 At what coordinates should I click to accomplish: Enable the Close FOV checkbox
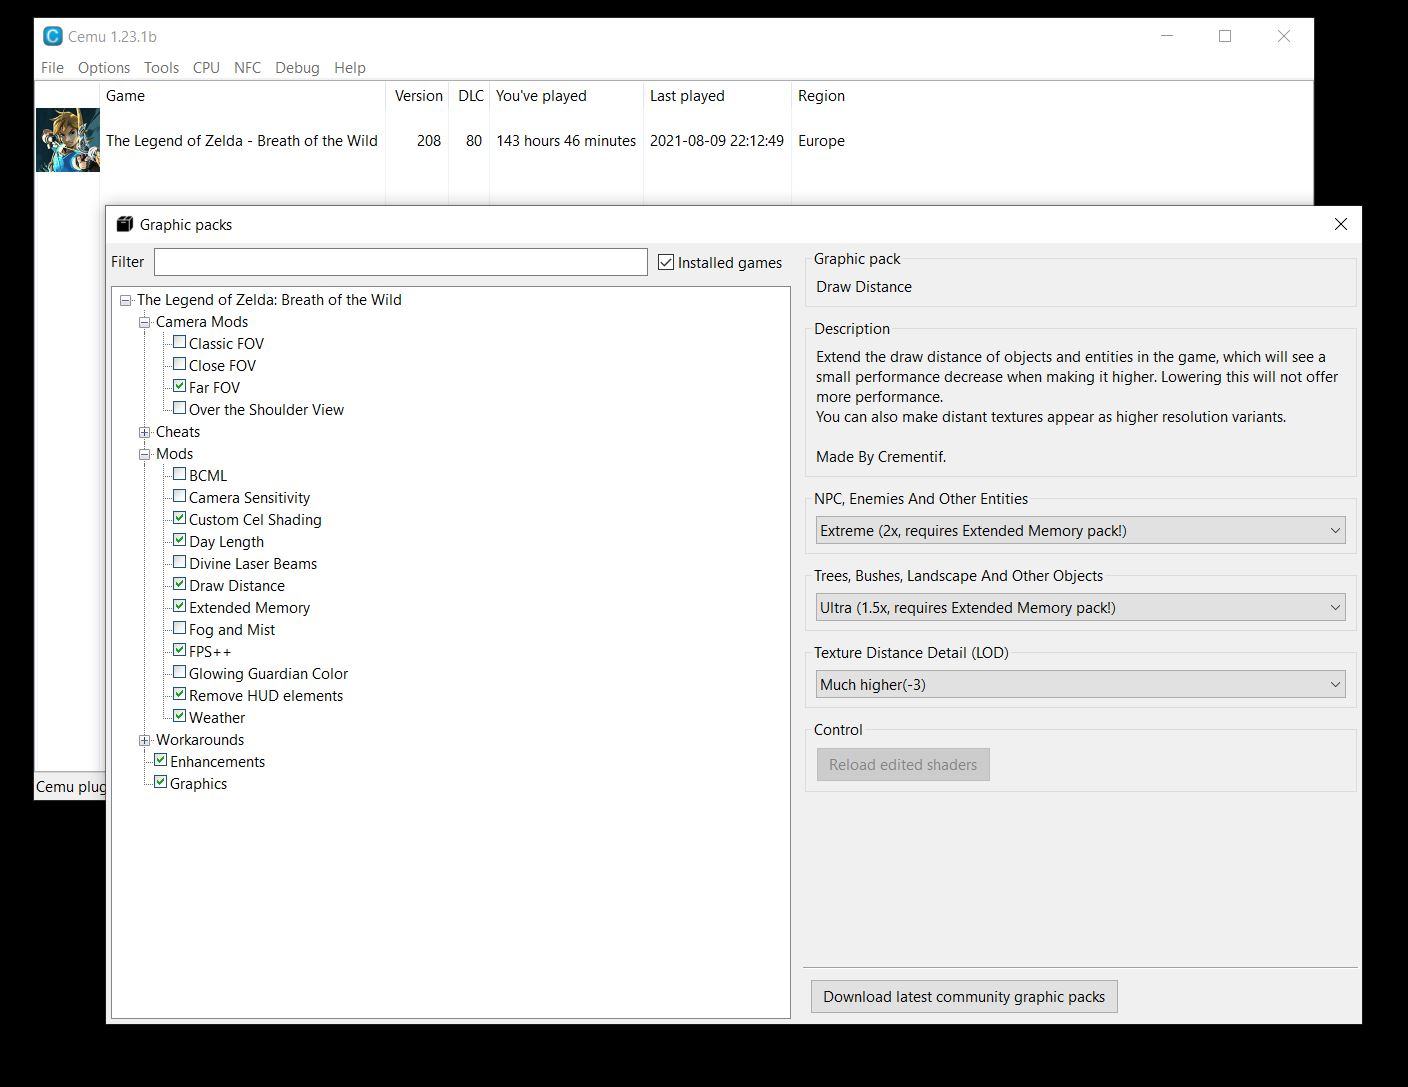pos(179,364)
